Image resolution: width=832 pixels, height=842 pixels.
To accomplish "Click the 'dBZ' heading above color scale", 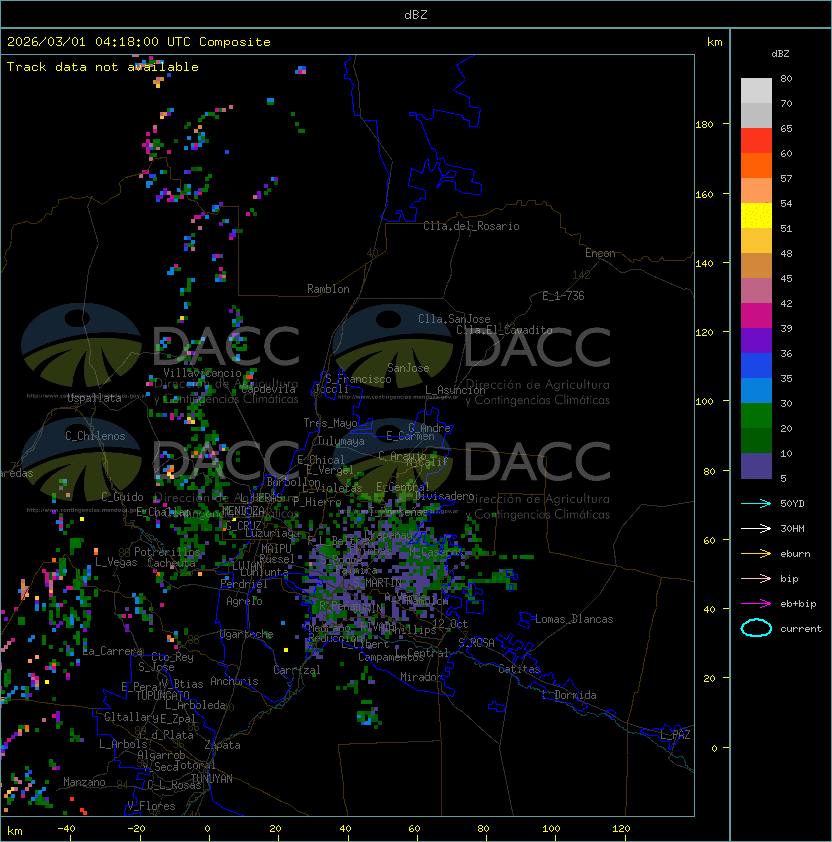I will (780, 54).
